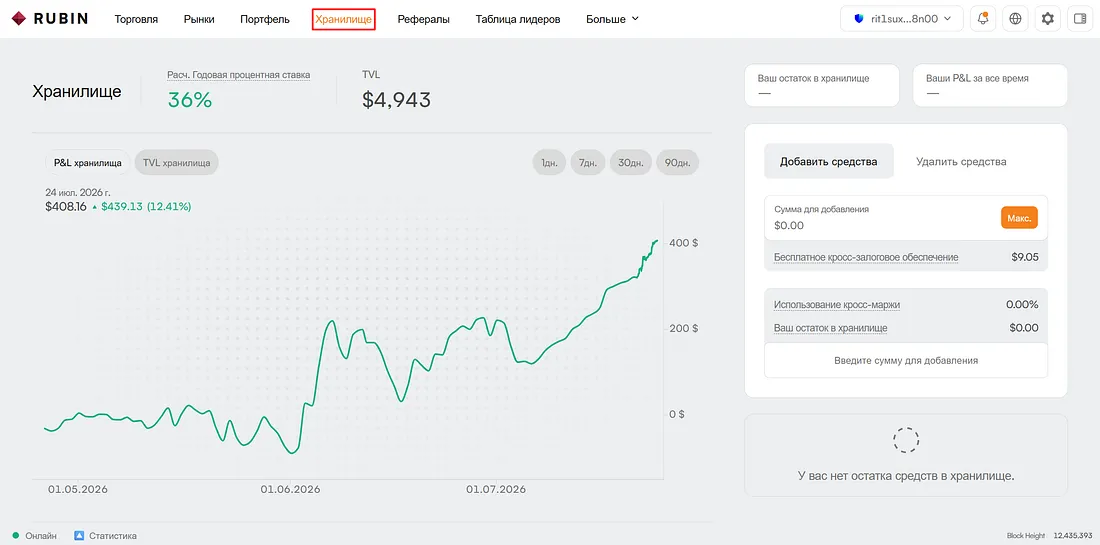Focus the Сумма для добавления field
The height and width of the screenshot is (545, 1100).
(882, 218)
